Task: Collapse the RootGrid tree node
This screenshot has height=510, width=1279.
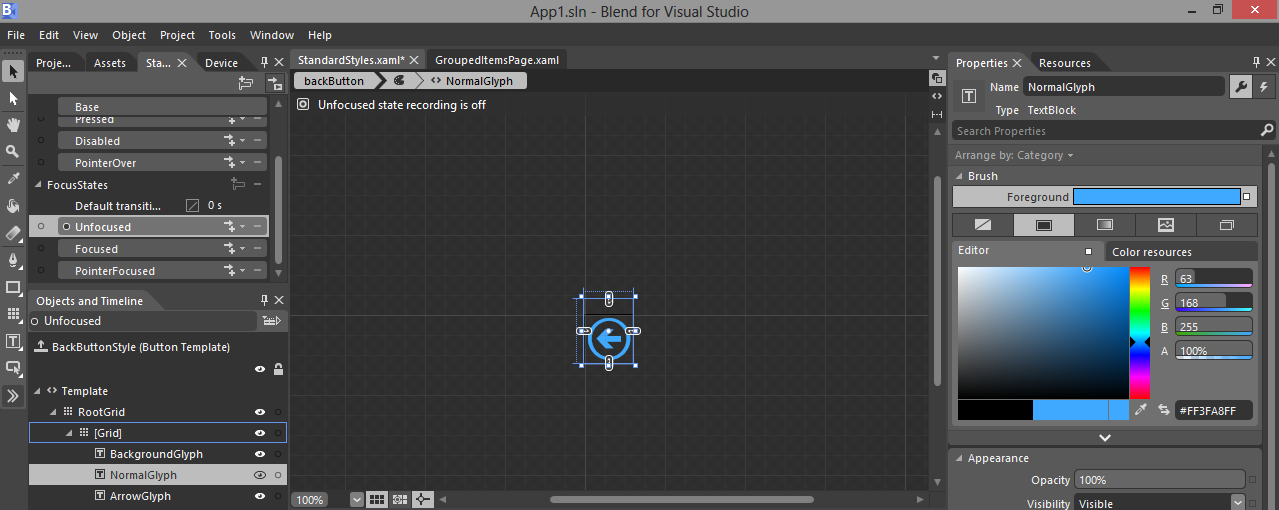Action: pyautogui.click(x=53, y=412)
